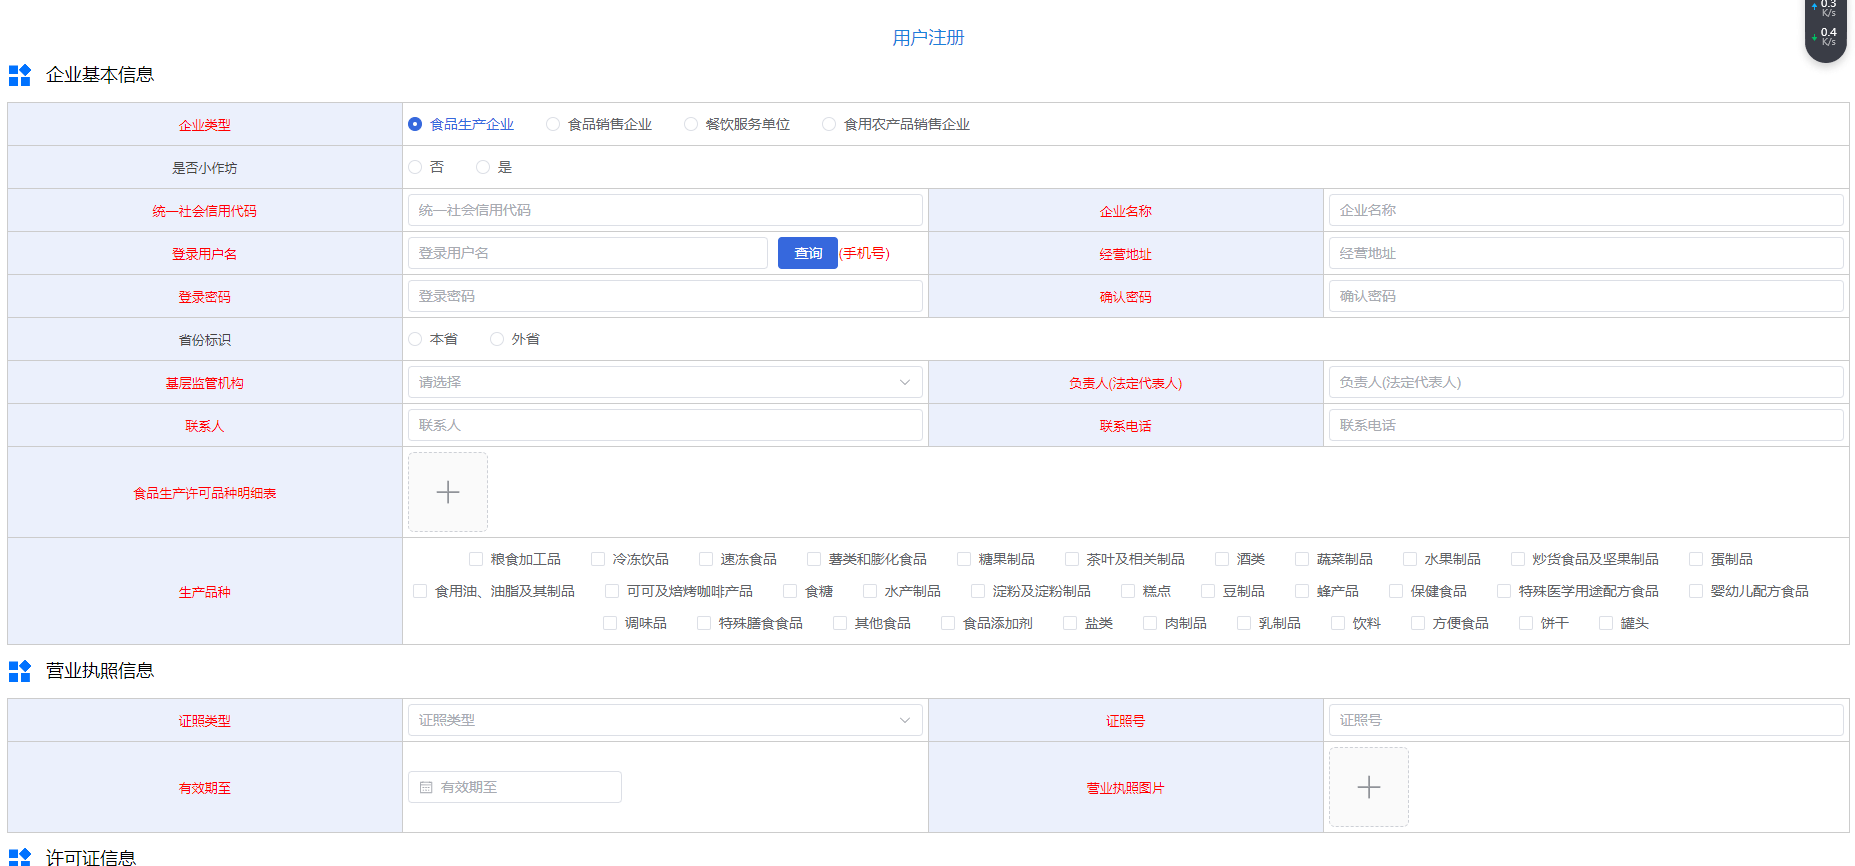Choose 是 for 是否小作坊

point(483,167)
